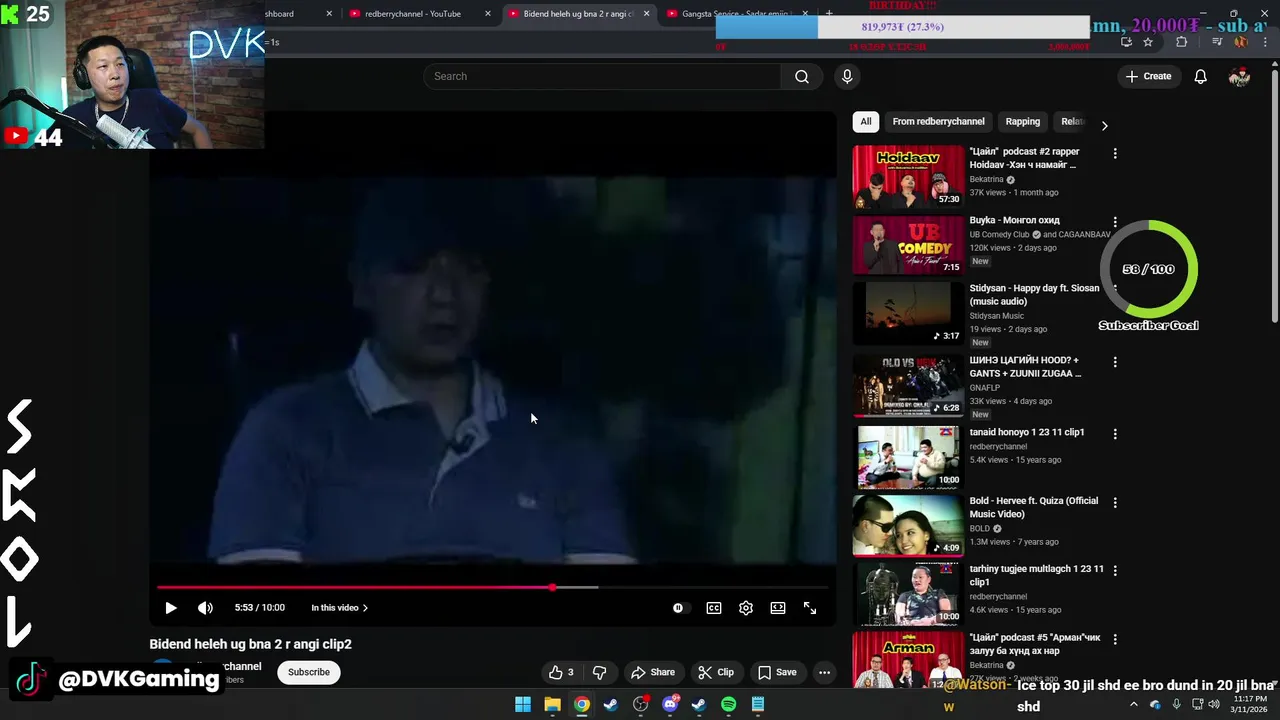Open options for Stidysan Happy day video
This screenshot has width=1280, height=720.
click(1115, 290)
